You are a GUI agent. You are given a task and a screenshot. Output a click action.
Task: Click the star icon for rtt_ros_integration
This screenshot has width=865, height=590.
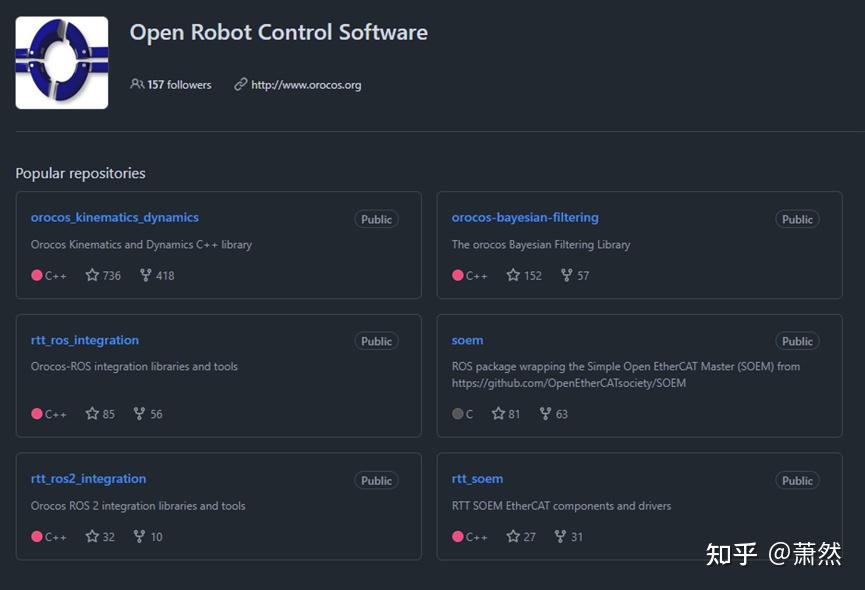(x=92, y=413)
